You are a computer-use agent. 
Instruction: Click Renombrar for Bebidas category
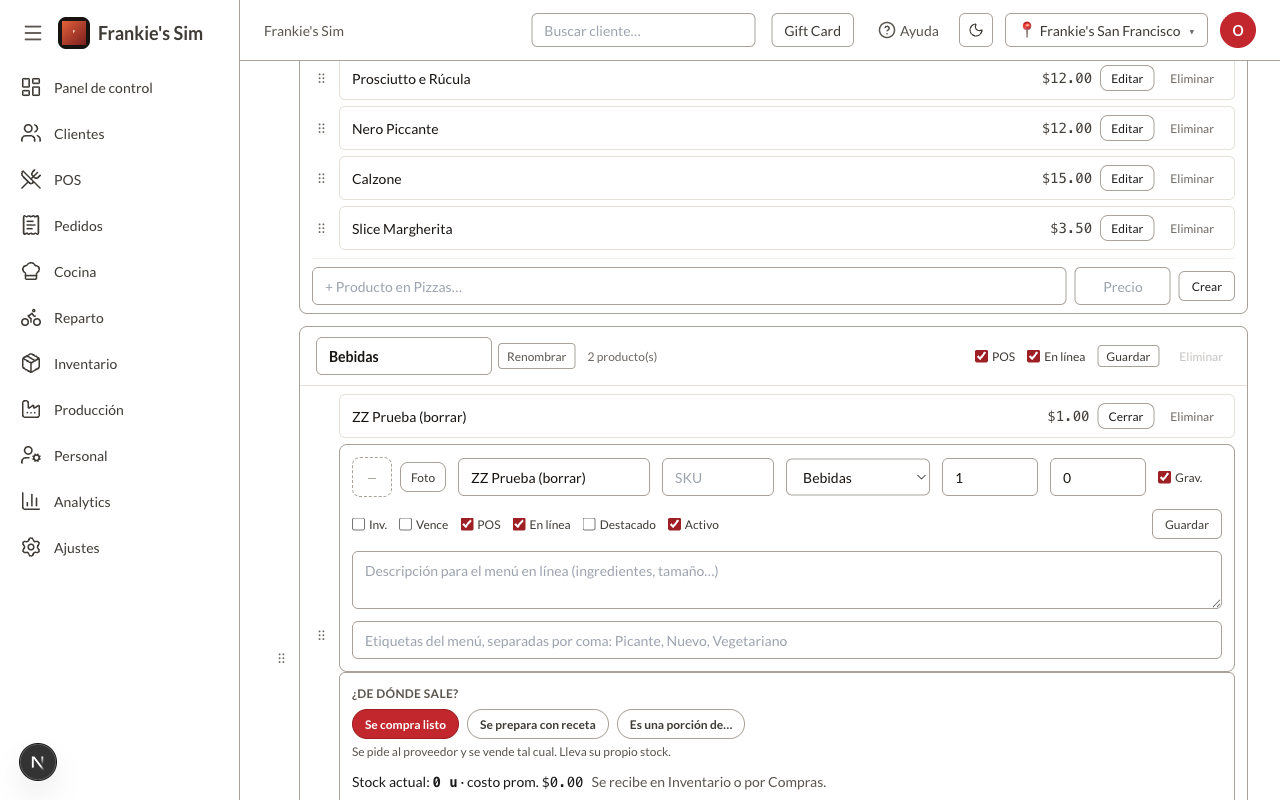click(537, 356)
